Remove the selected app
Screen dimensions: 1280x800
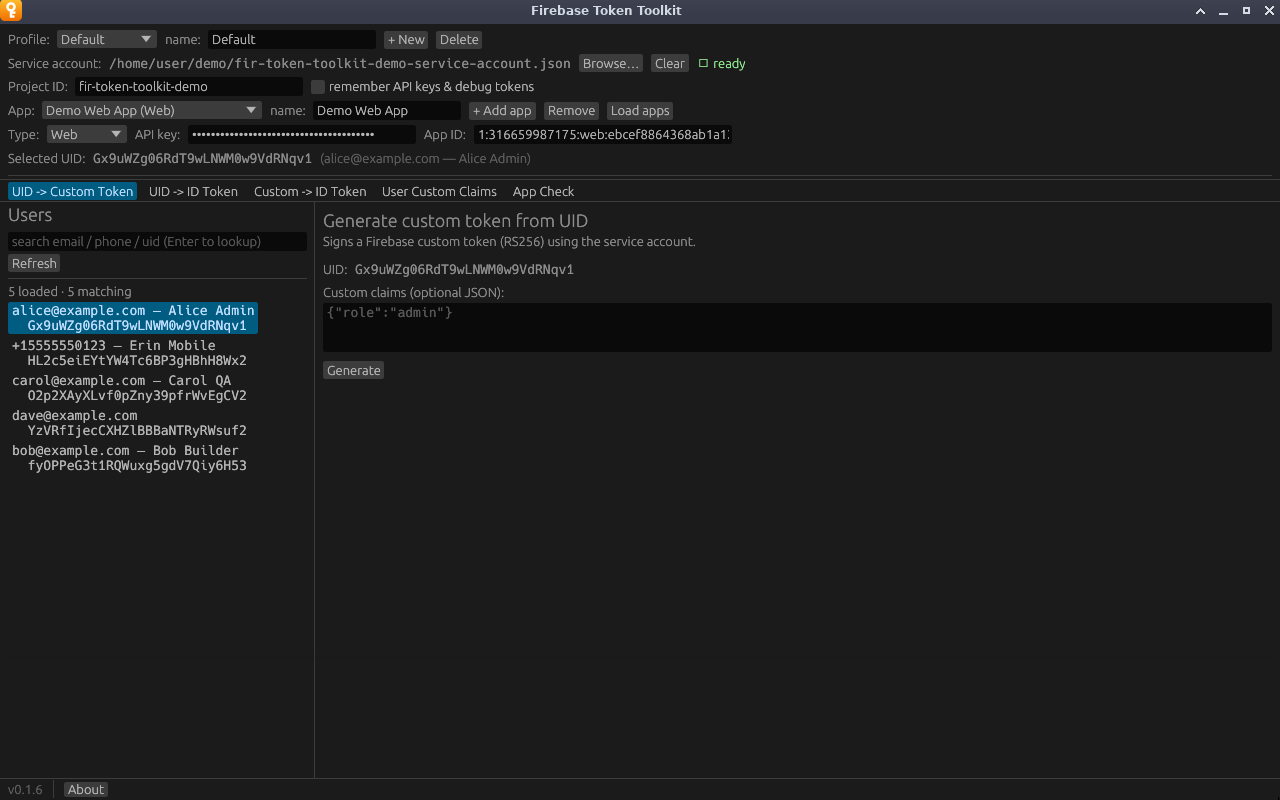click(571, 111)
